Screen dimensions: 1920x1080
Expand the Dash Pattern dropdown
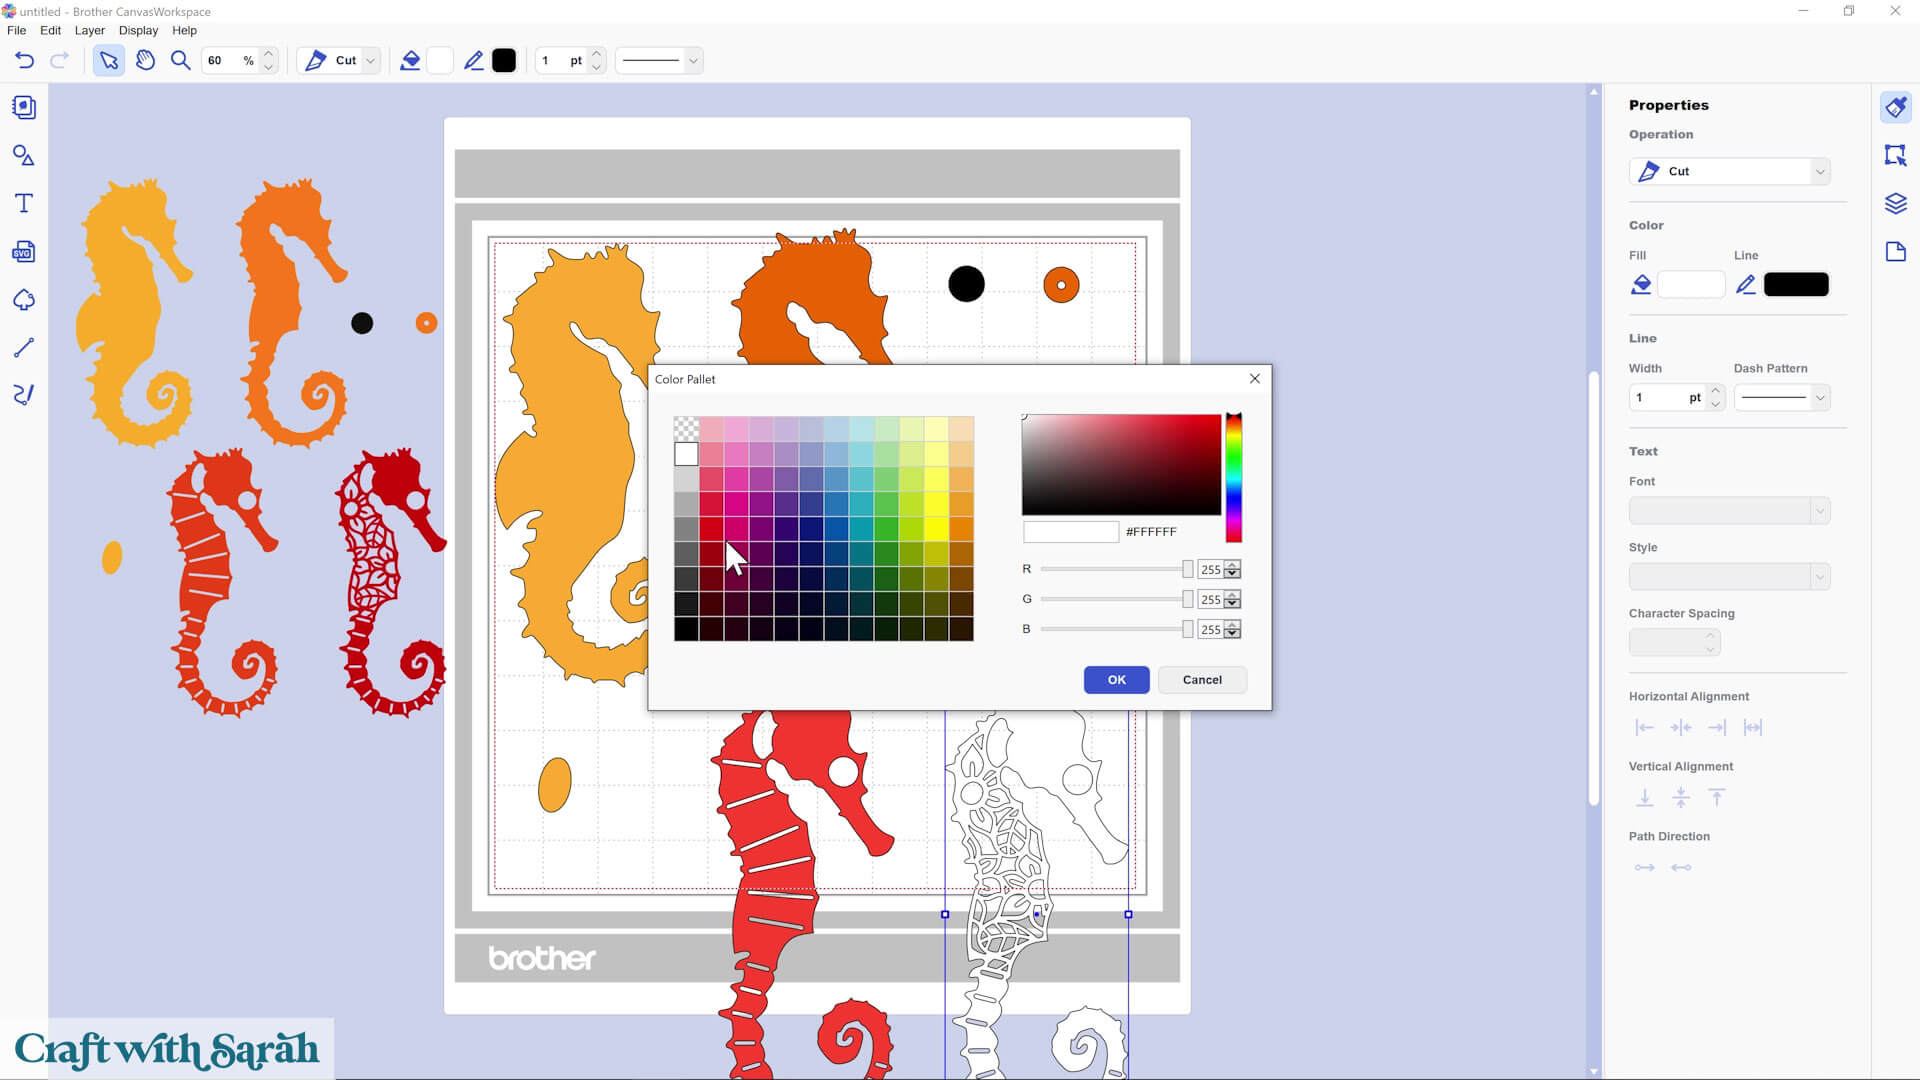coord(1820,398)
